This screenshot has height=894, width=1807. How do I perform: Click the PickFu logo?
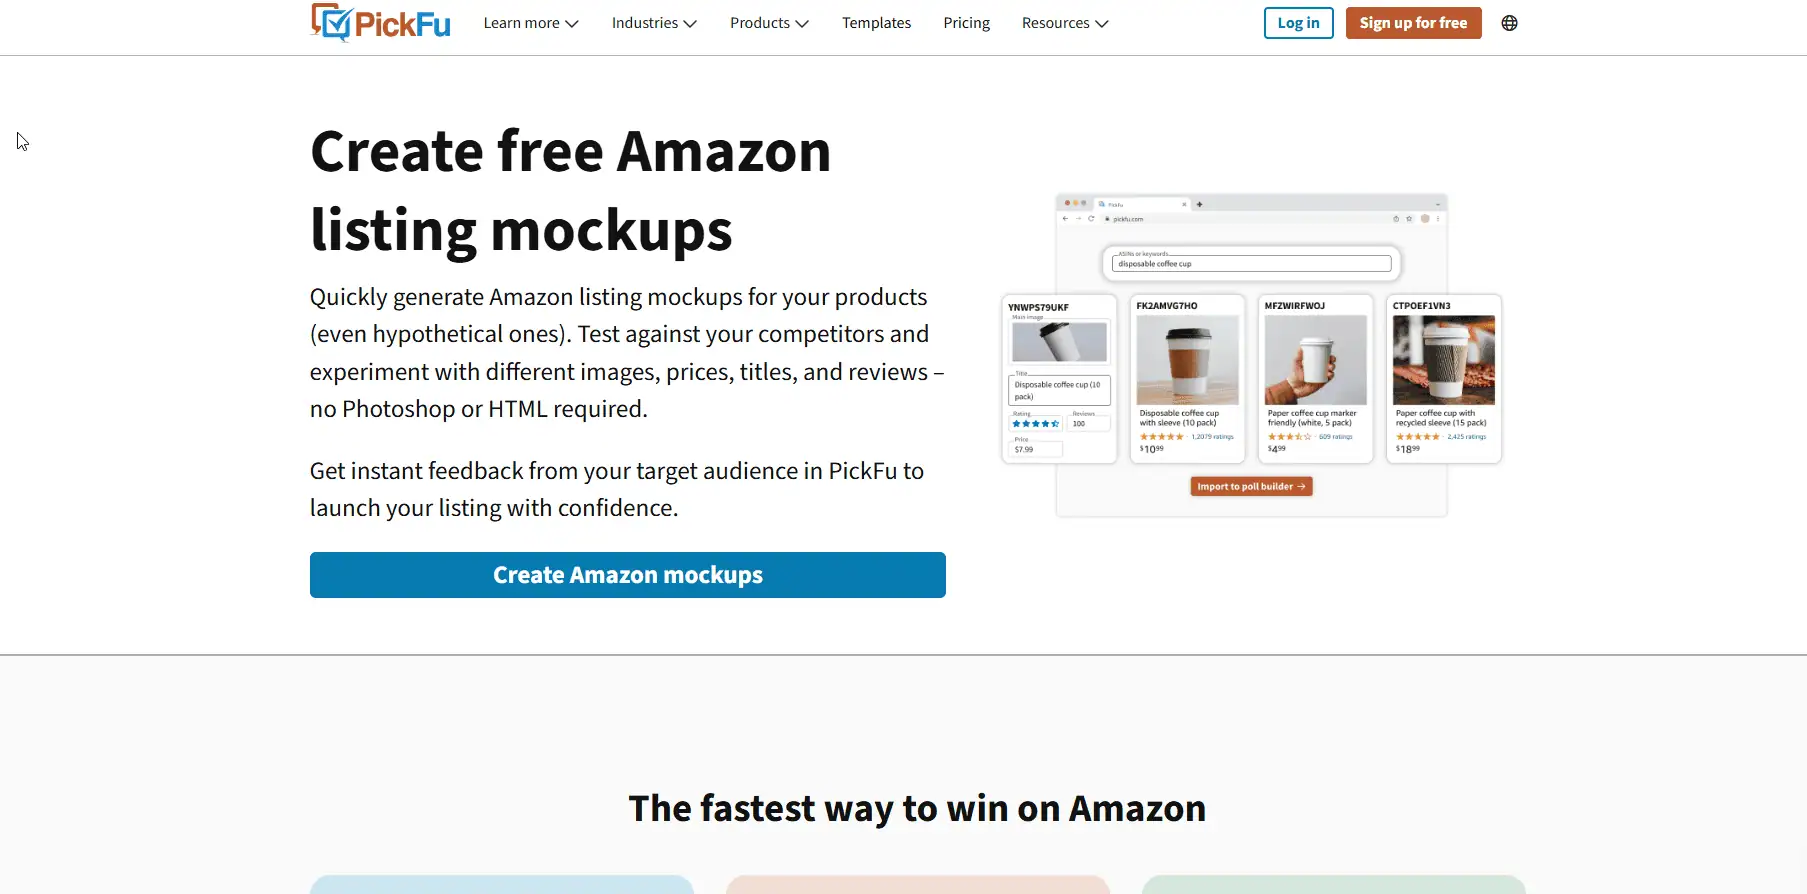tap(380, 22)
